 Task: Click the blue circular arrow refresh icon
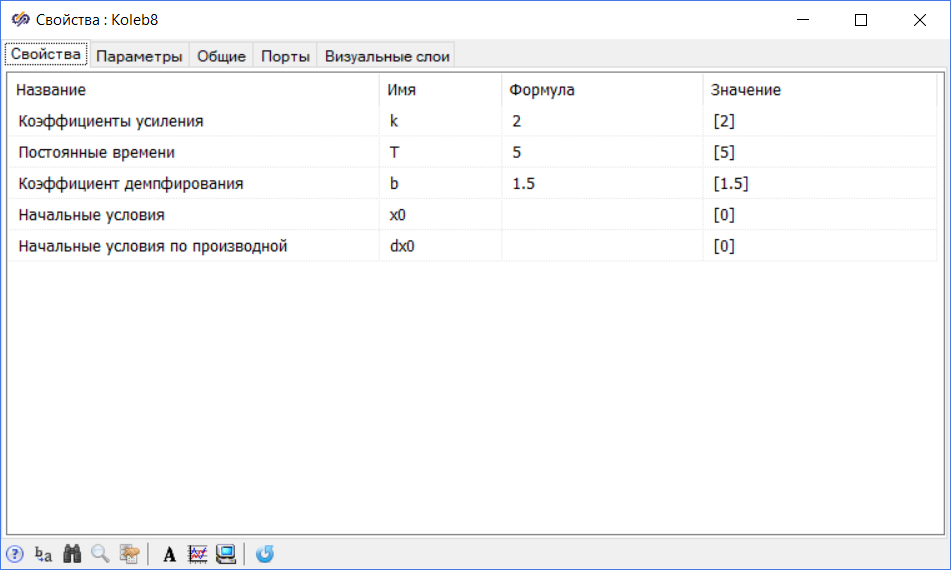[x=264, y=553]
